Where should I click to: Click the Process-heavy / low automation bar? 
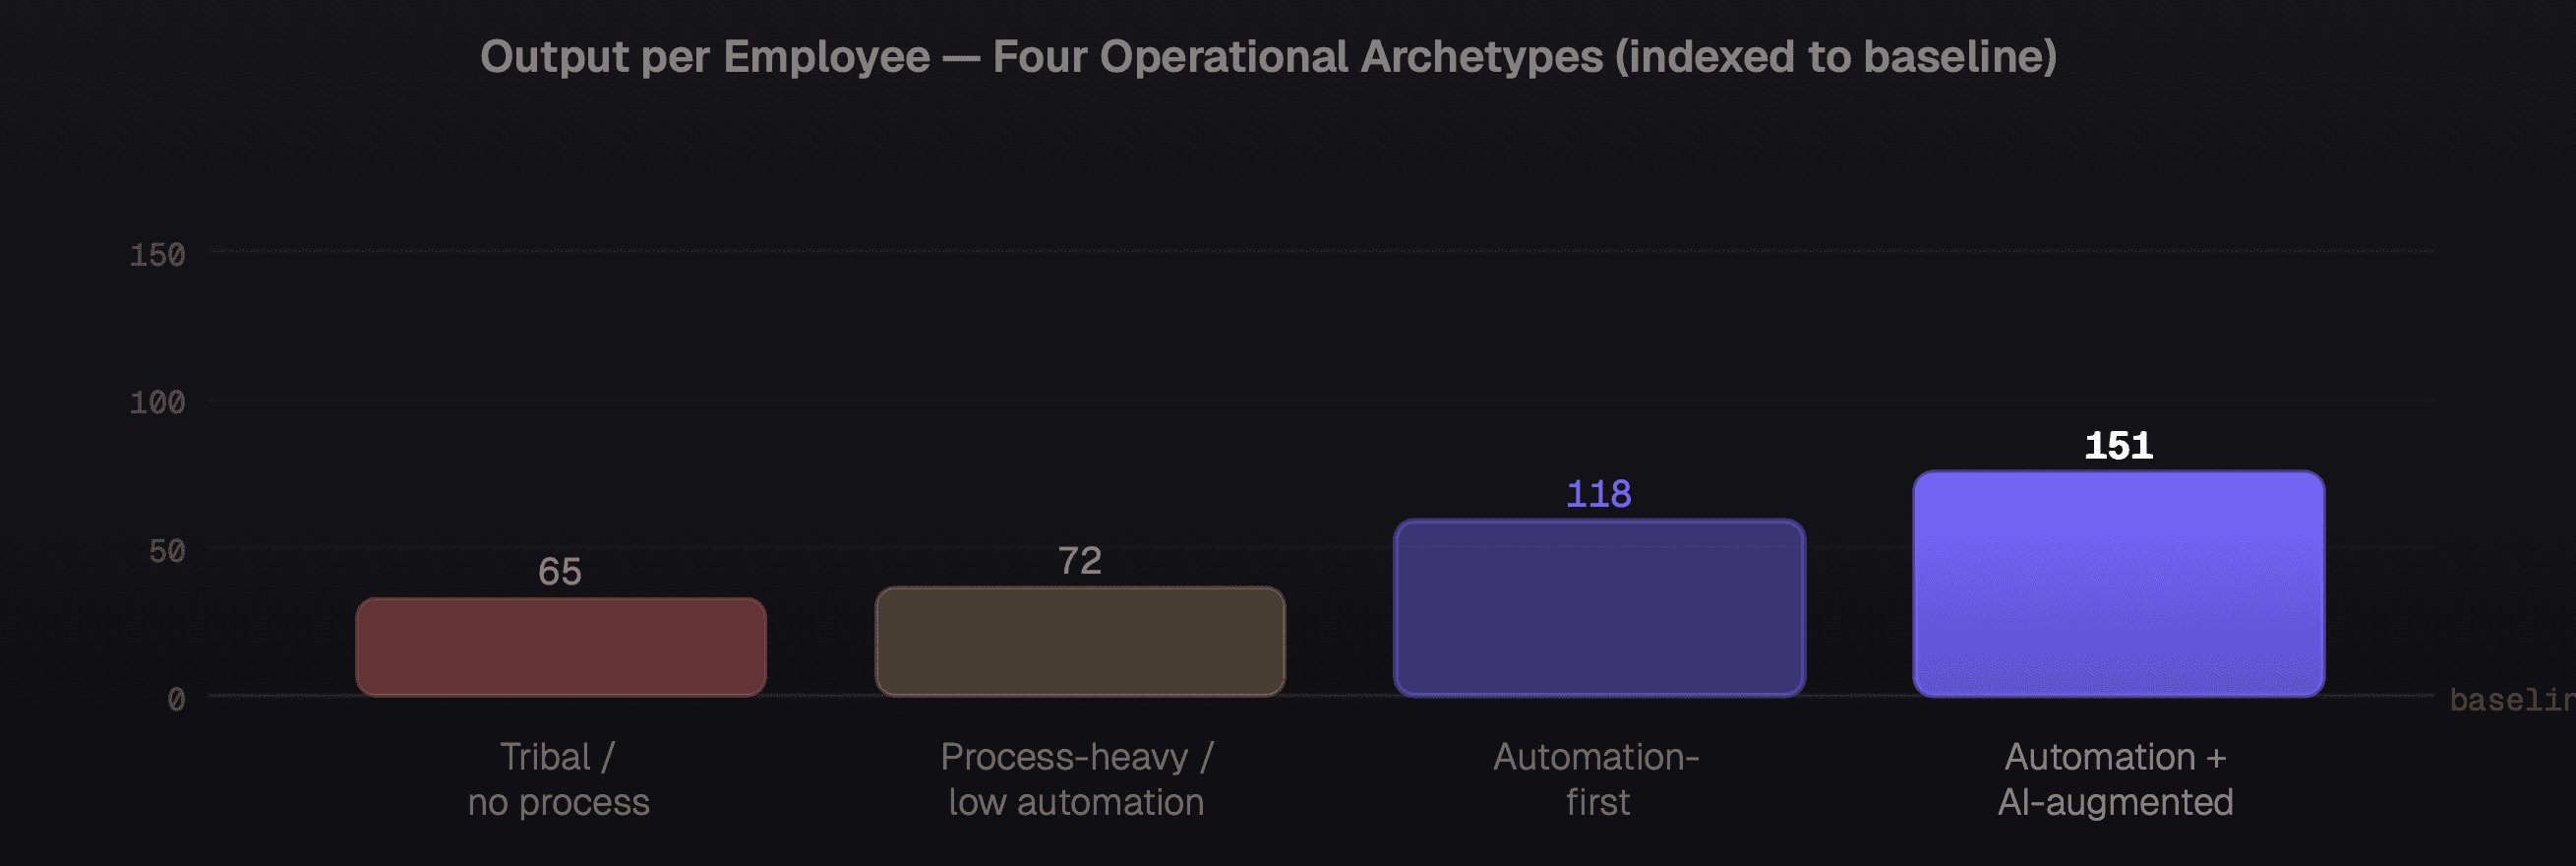1080,641
